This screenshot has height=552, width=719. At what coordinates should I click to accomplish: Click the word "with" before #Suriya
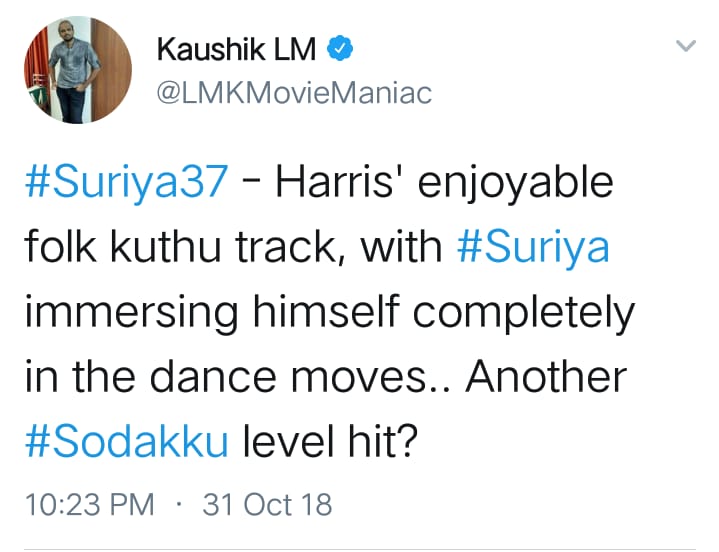coord(401,247)
